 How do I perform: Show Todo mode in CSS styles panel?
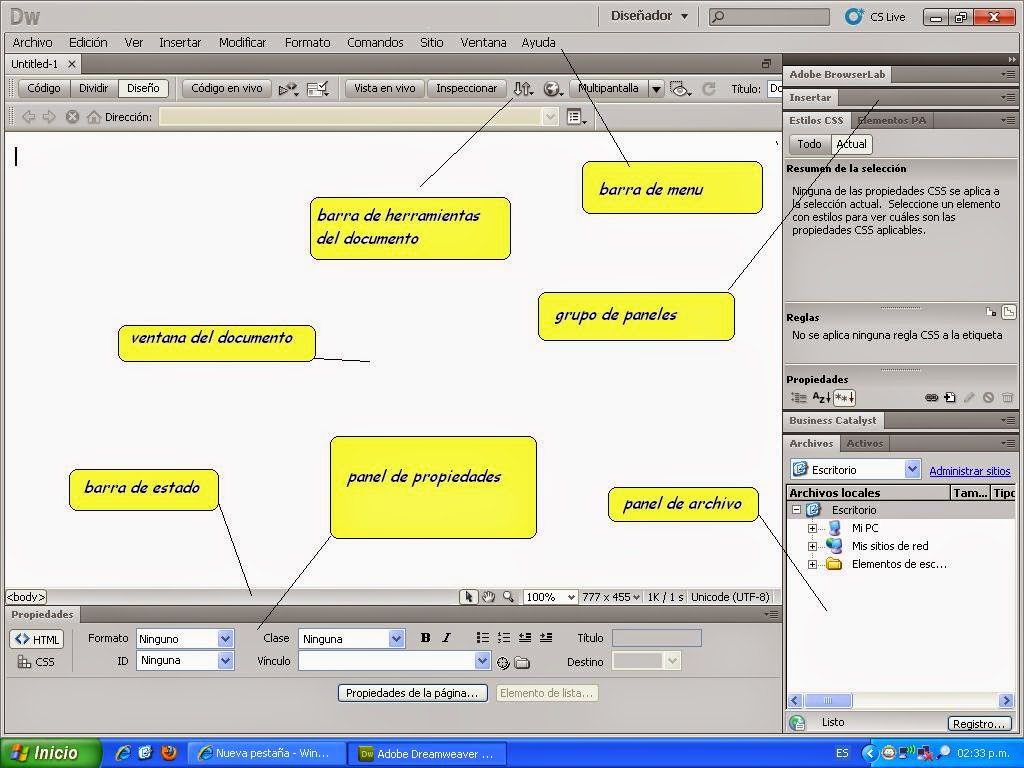pyautogui.click(x=809, y=144)
